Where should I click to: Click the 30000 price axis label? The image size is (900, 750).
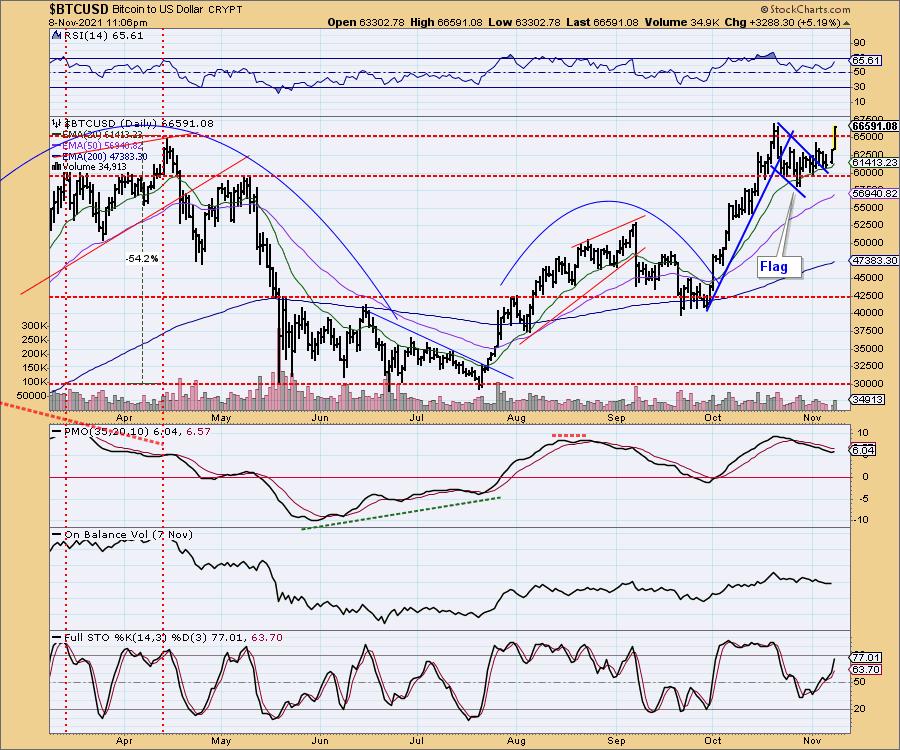[x=867, y=383]
